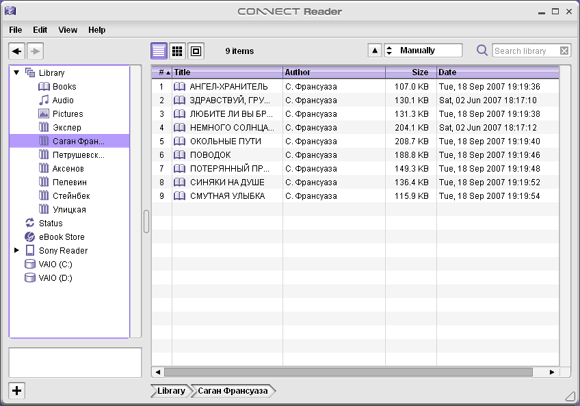This screenshot has width=580, height=406.
Task: Switch to list view mode
Action: [x=159, y=51]
